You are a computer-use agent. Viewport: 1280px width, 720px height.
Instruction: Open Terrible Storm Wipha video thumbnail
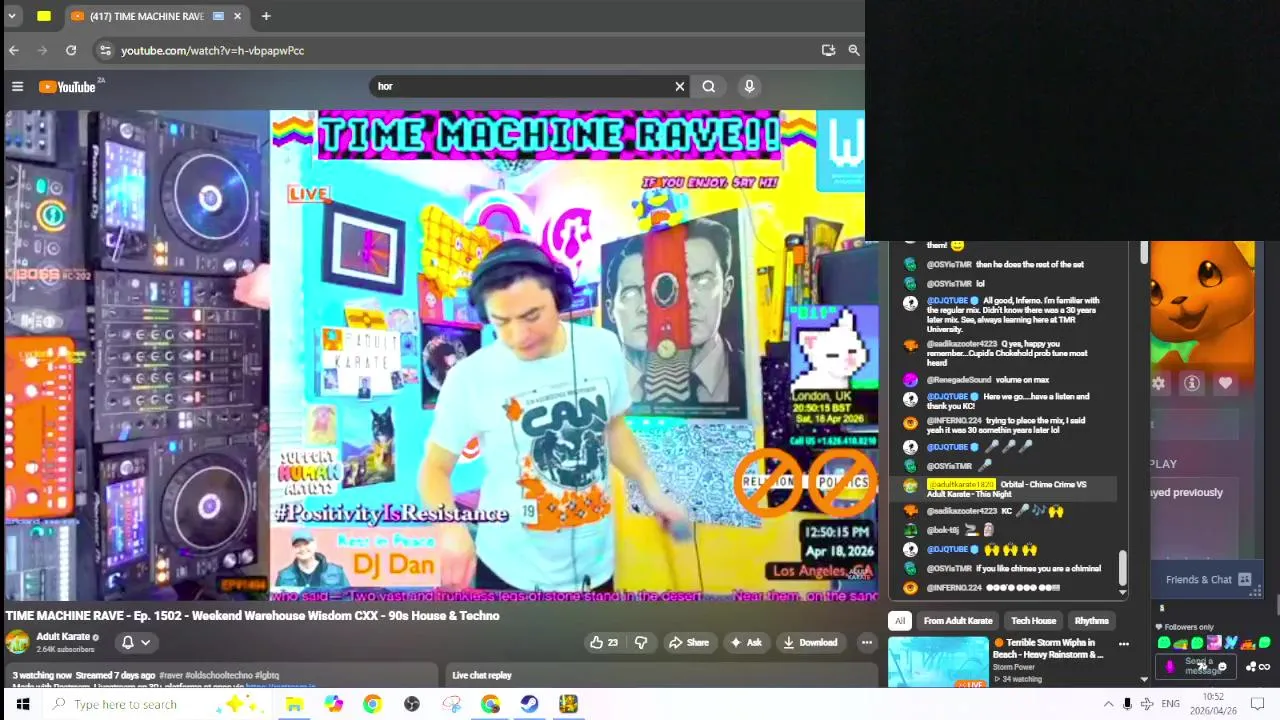coord(938,662)
